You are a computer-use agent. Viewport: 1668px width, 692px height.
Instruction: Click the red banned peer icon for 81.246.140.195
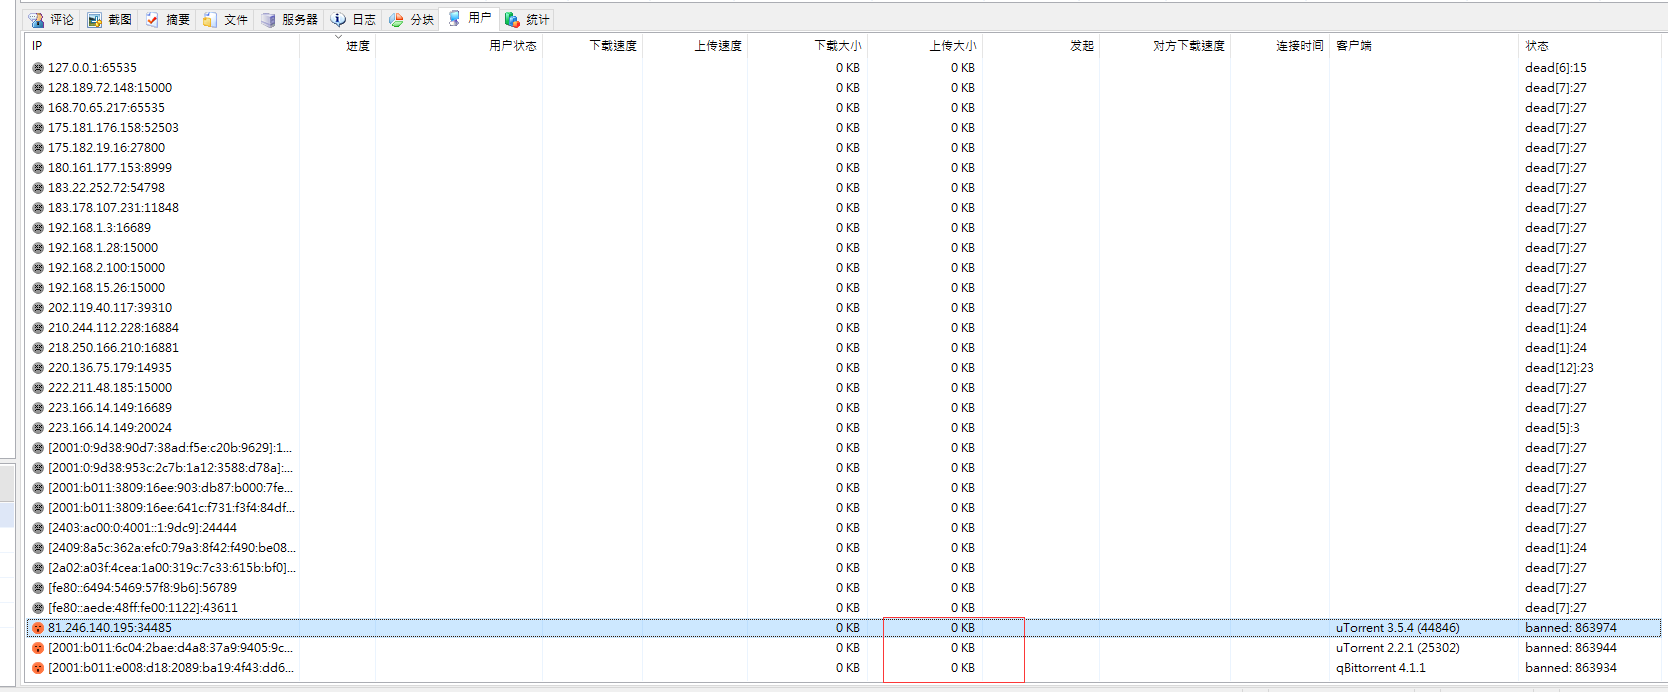(38, 628)
